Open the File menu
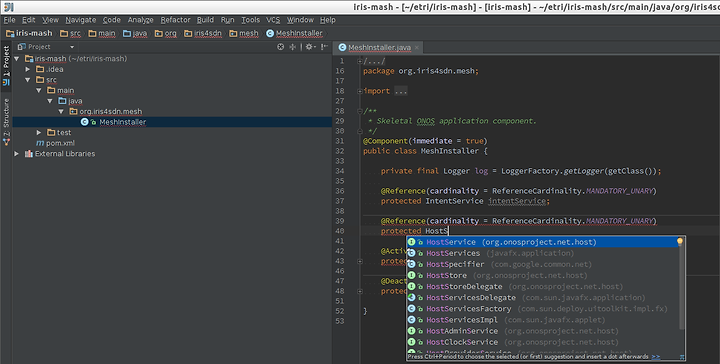The width and height of the screenshot is (720, 364). click(10, 20)
